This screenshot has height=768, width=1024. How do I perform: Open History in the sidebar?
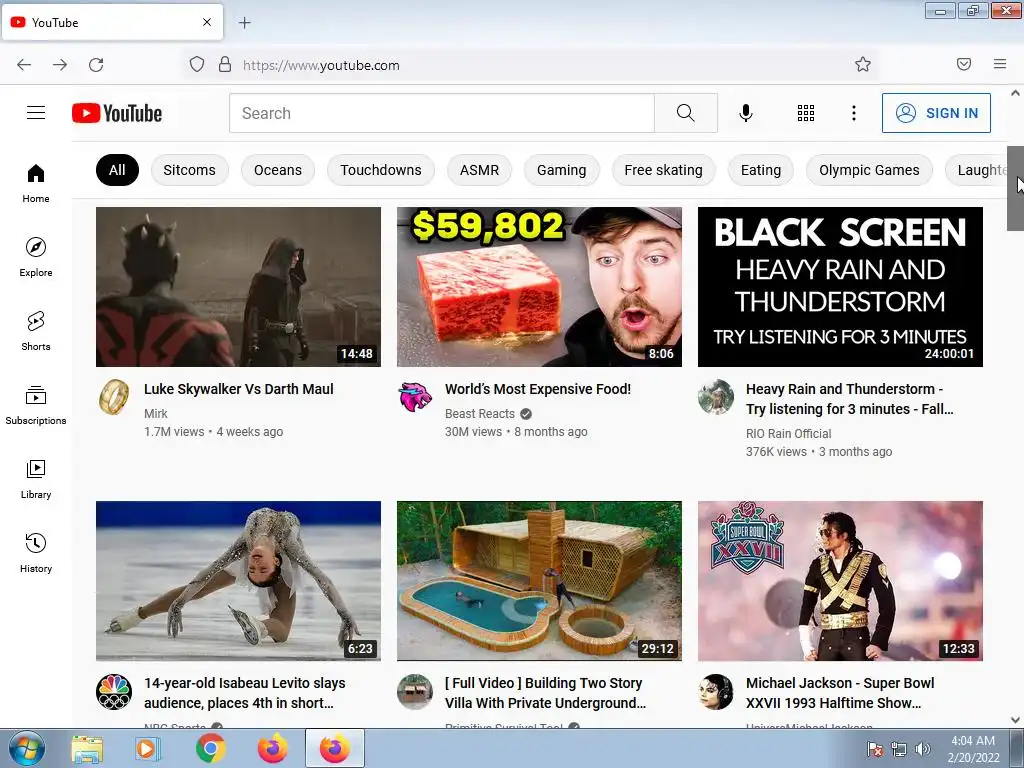point(36,553)
